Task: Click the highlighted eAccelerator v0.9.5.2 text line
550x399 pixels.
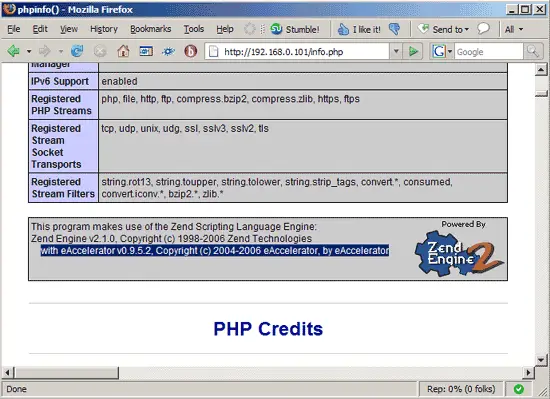Action: pos(215,251)
